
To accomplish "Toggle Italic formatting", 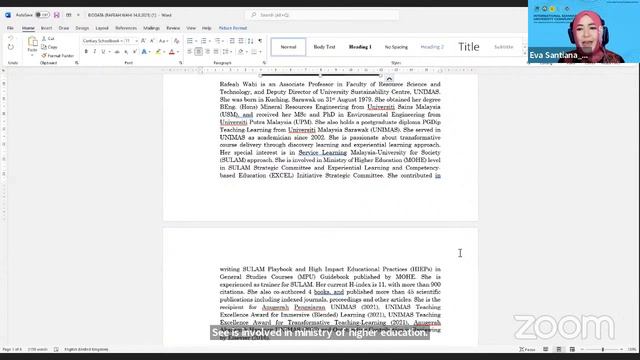I will pyautogui.click(x=95, y=52).
